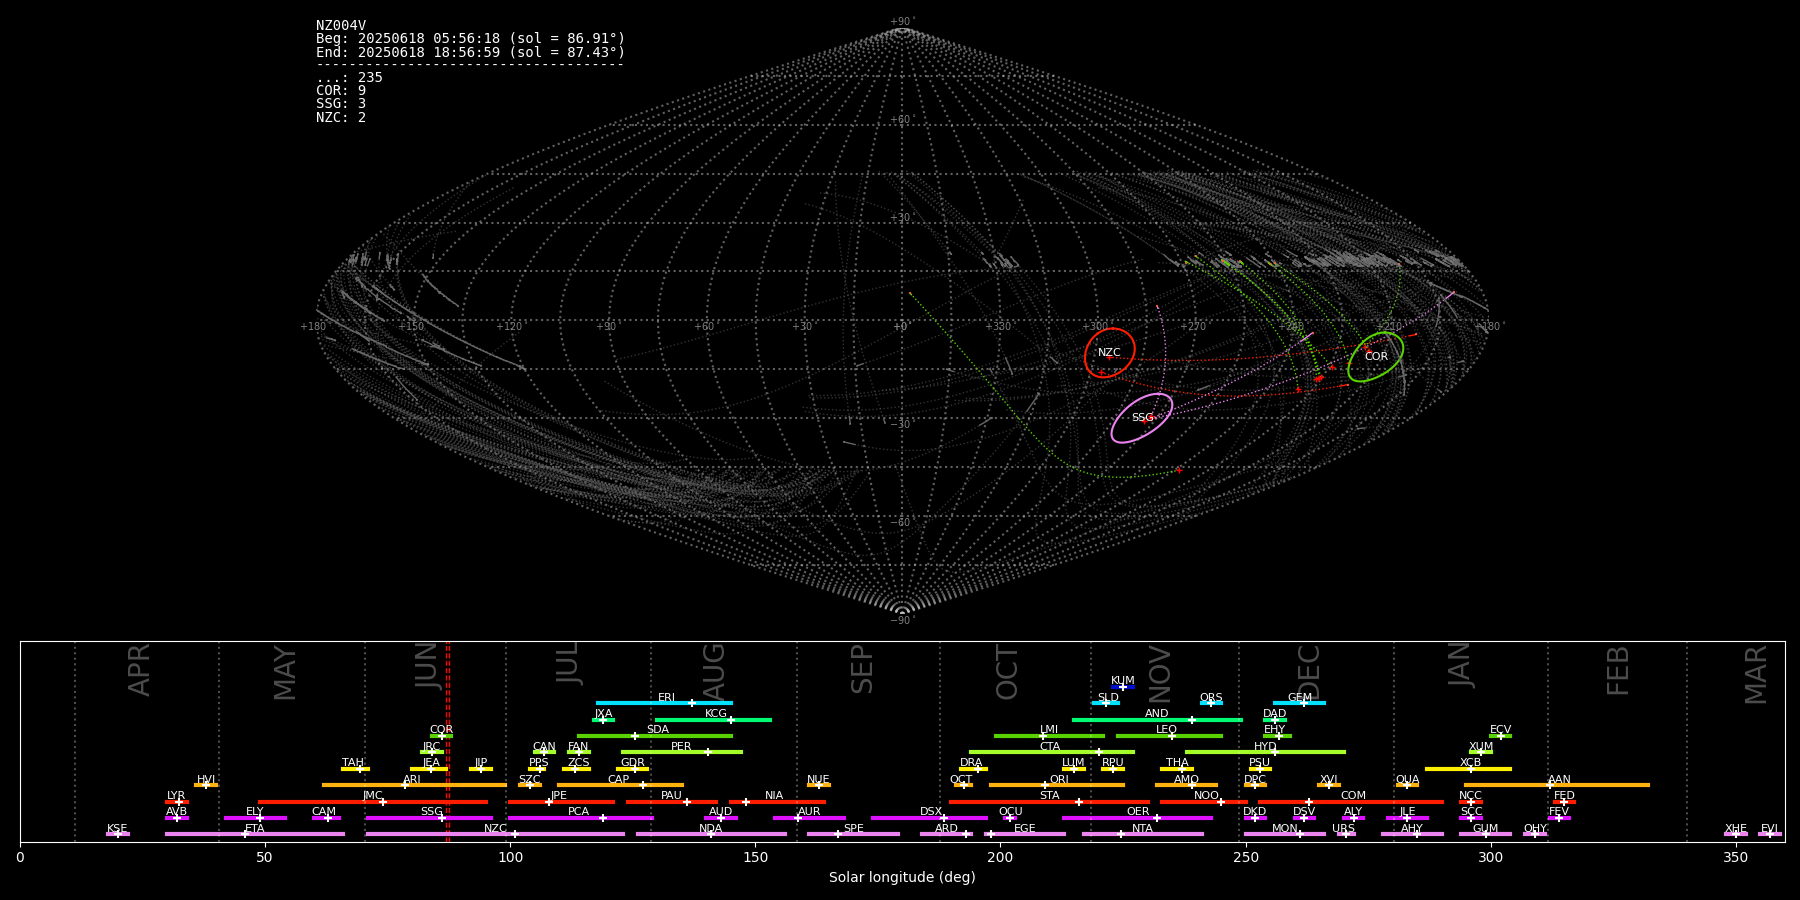1800x900 pixels.
Task: Click the EVL shower label in timeline
Action: [1770, 829]
